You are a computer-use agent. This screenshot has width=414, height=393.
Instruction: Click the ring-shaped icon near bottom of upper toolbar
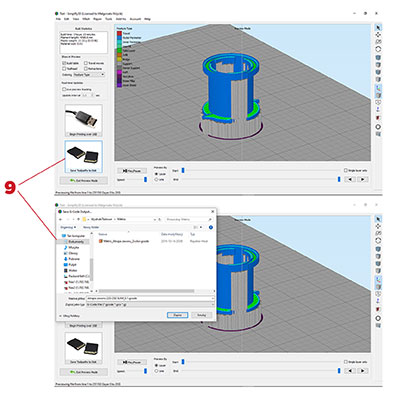pyautogui.click(x=378, y=127)
